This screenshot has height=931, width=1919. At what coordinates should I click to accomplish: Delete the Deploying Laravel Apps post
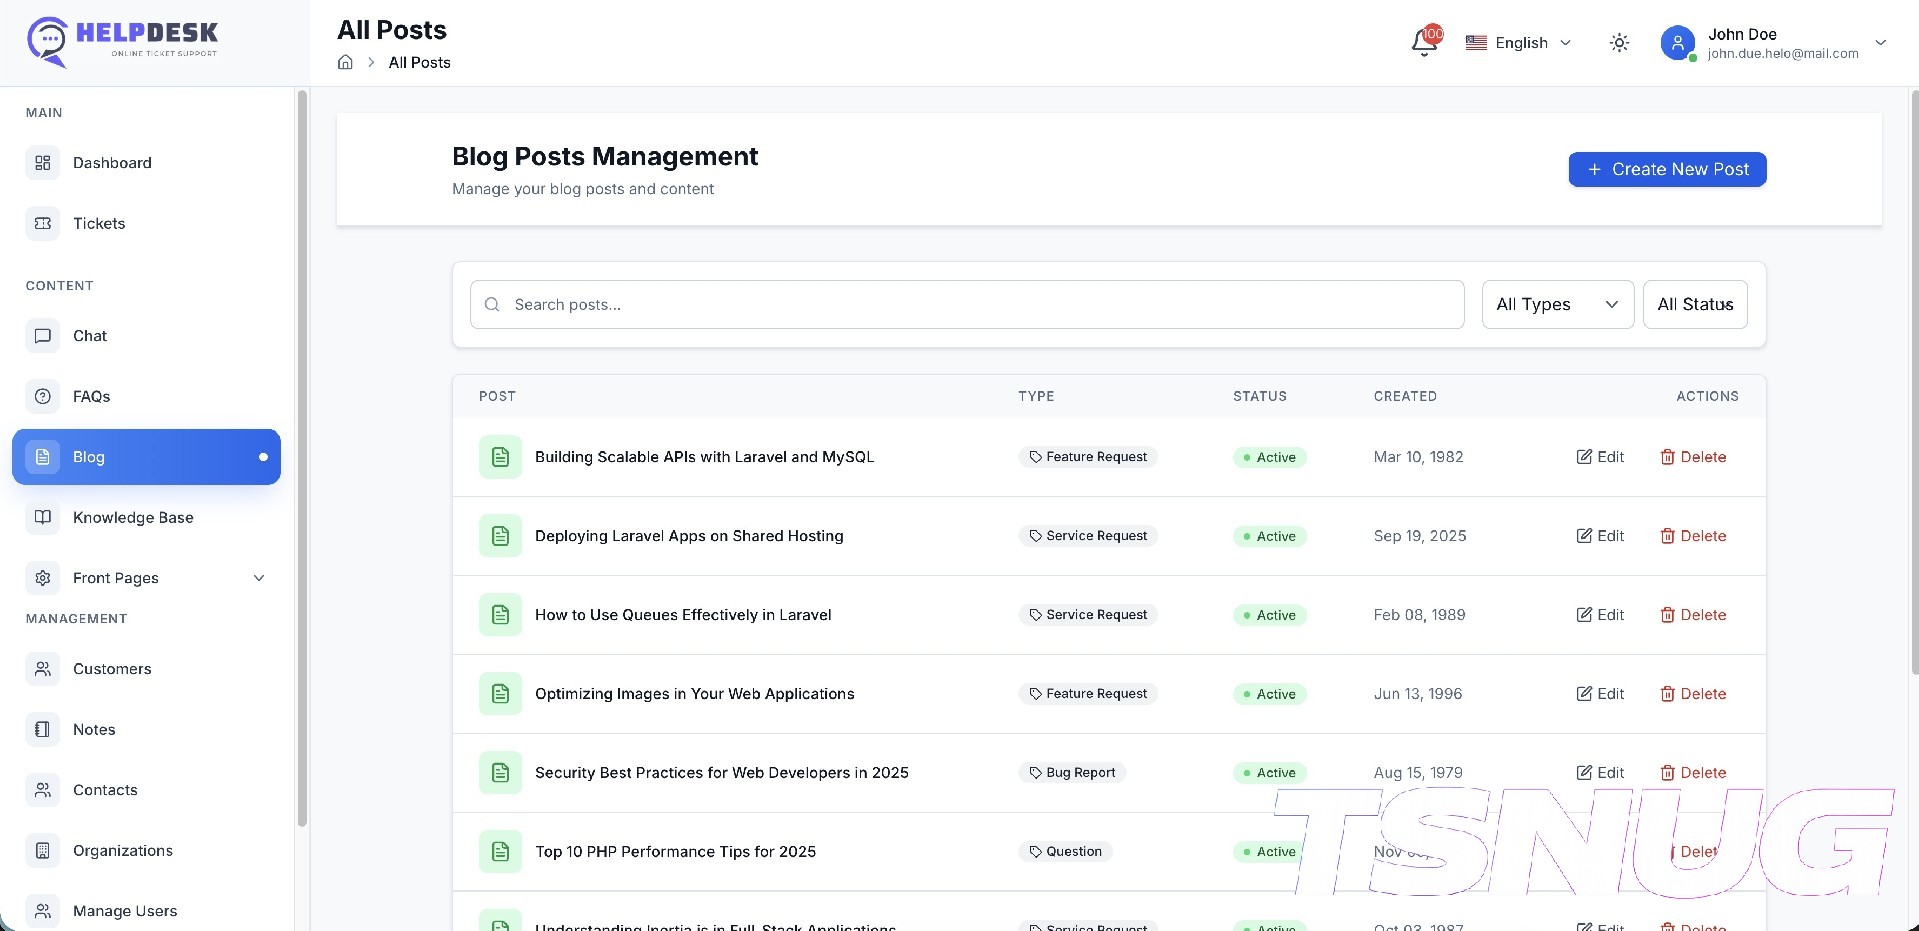(x=1693, y=536)
